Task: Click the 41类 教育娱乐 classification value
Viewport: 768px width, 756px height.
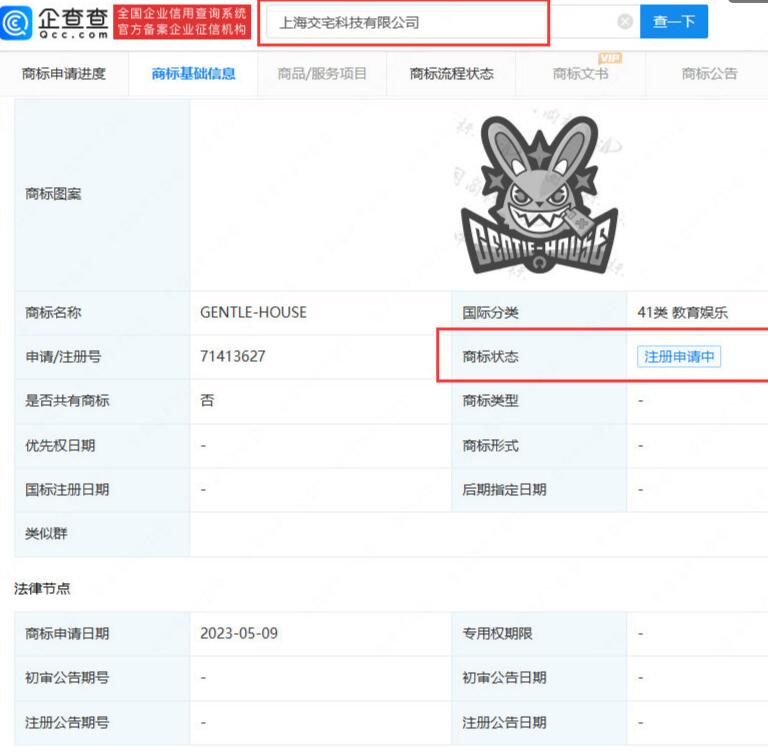Action: point(682,312)
